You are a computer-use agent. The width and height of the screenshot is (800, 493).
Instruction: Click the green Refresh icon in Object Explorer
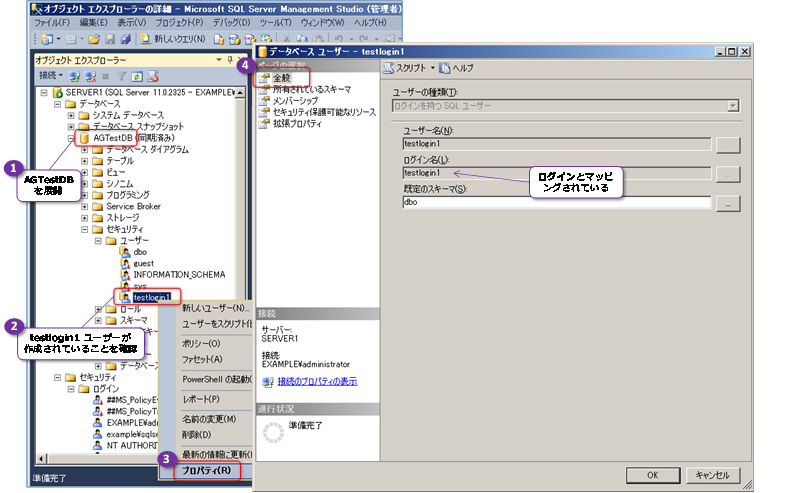point(137,77)
